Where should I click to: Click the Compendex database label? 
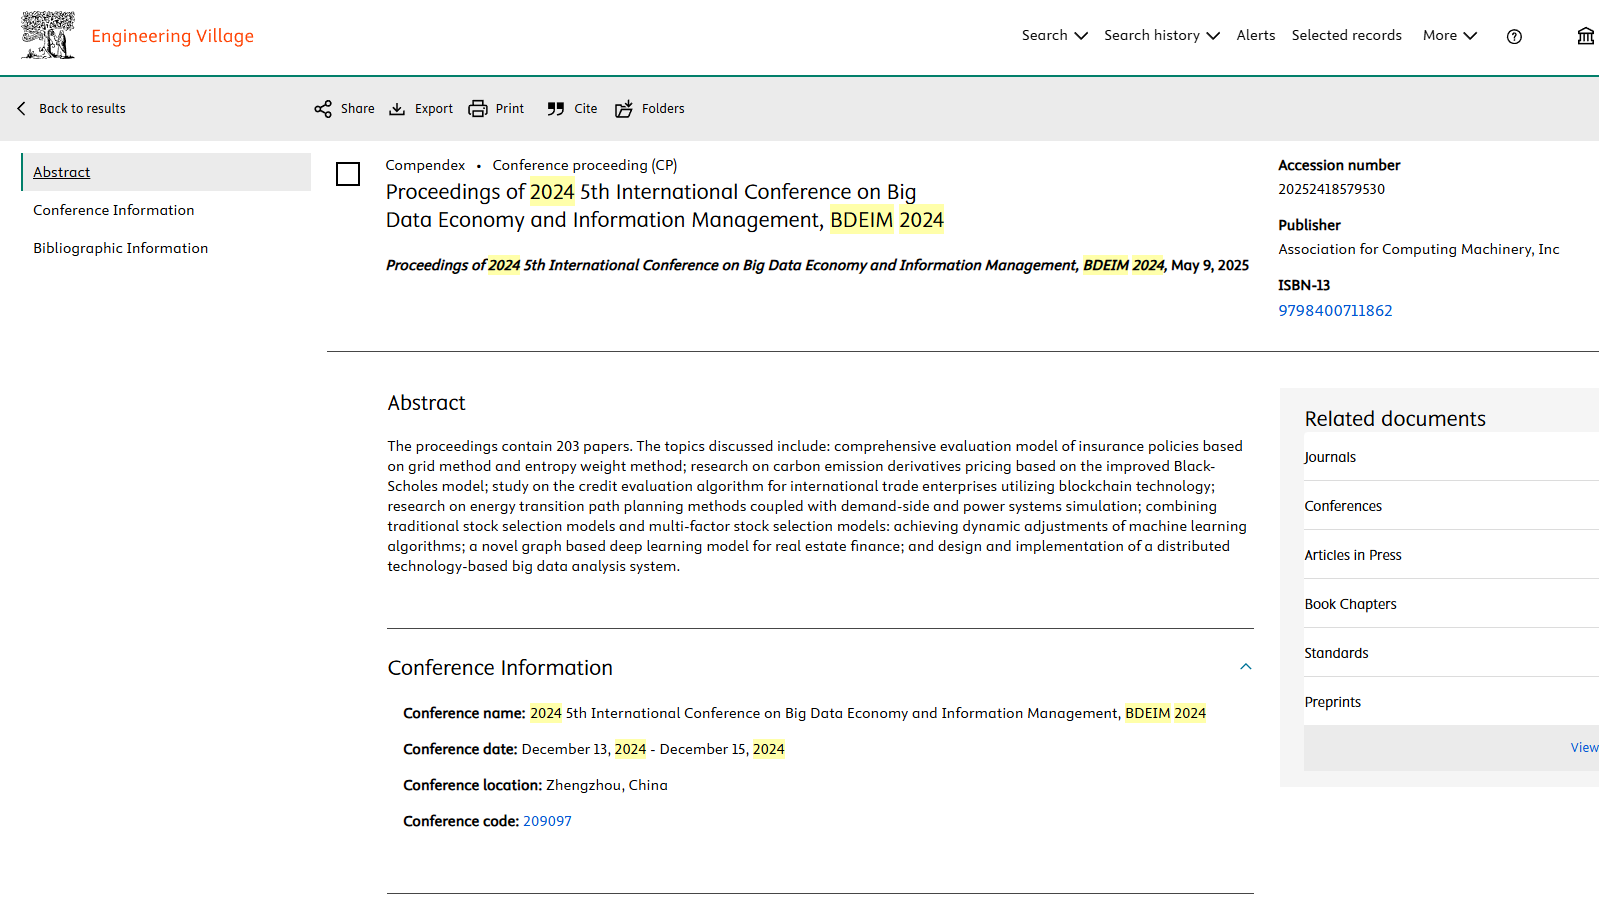point(425,165)
